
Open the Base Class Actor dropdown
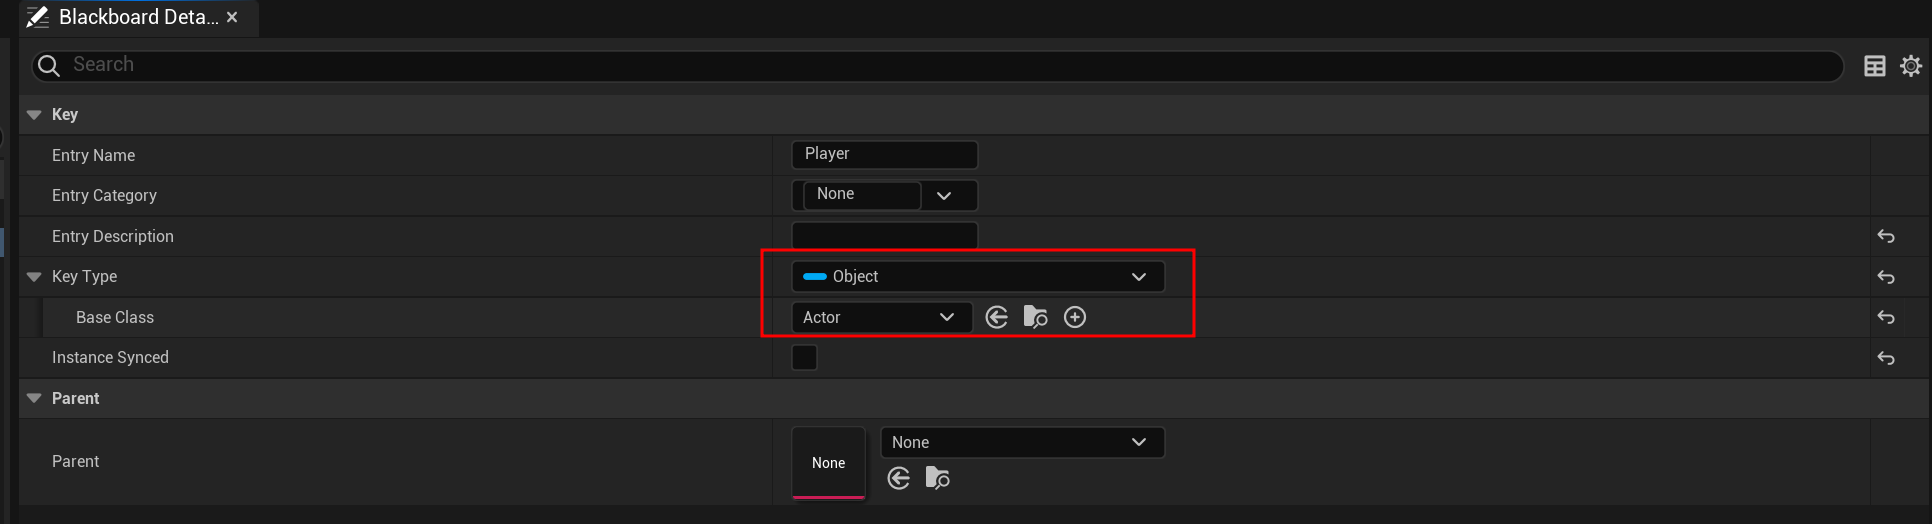pos(881,317)
